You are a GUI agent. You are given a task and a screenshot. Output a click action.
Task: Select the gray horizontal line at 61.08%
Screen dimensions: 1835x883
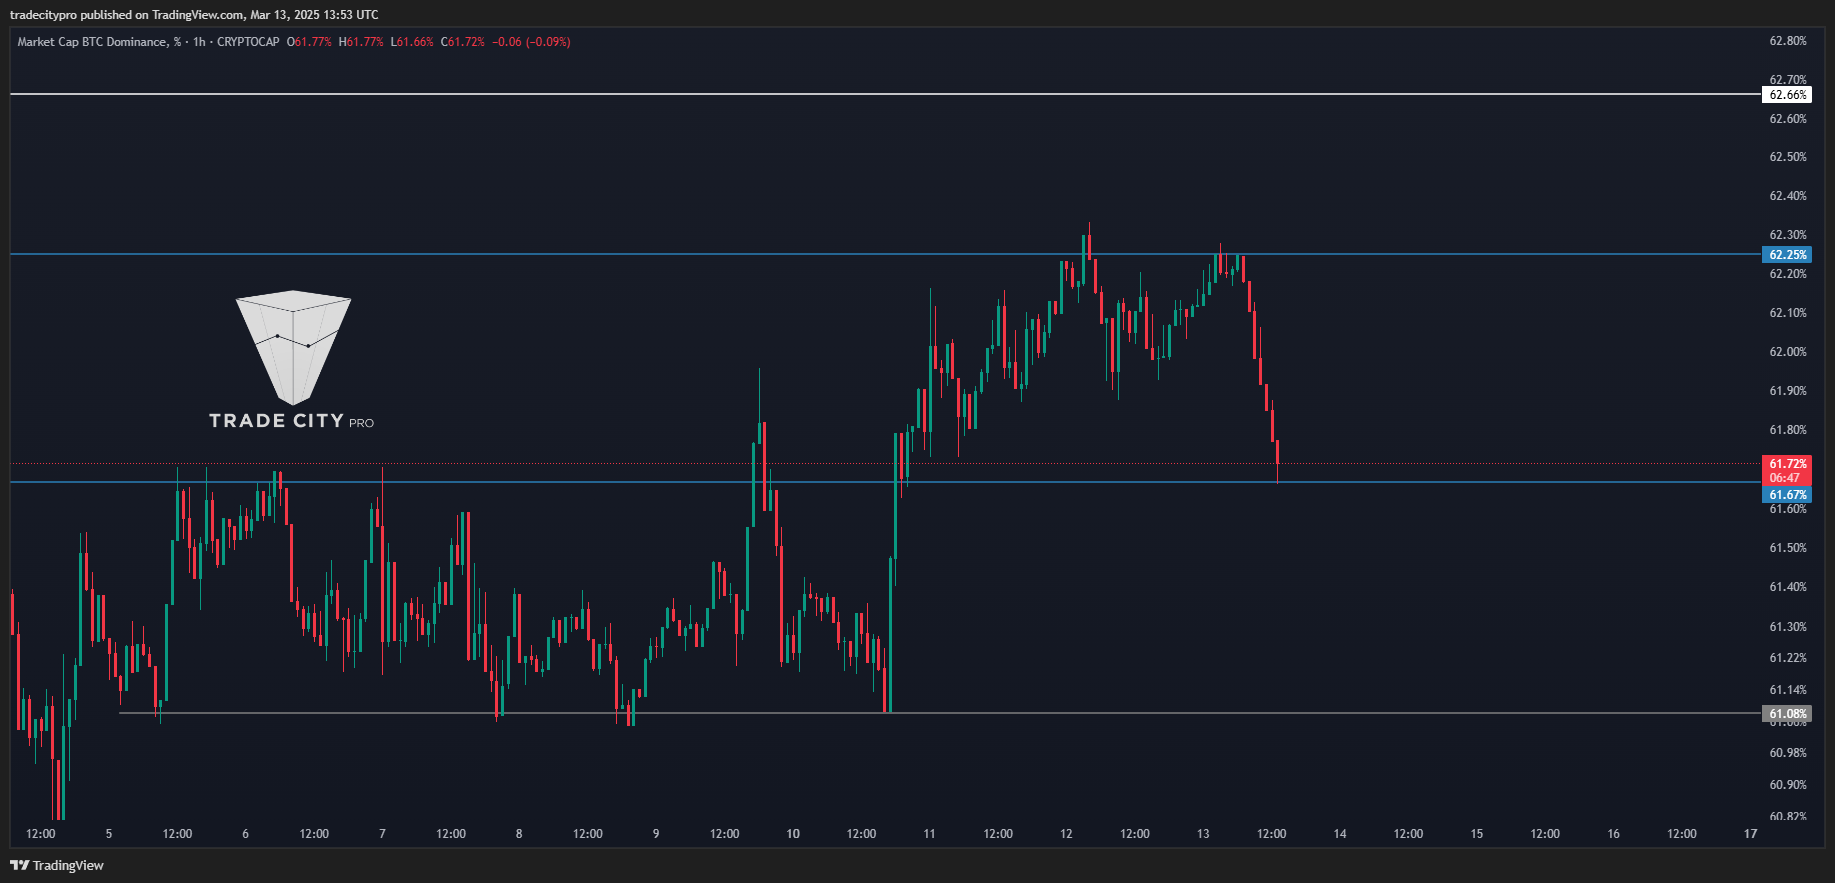pyautogui.click(x=940, y=713)
